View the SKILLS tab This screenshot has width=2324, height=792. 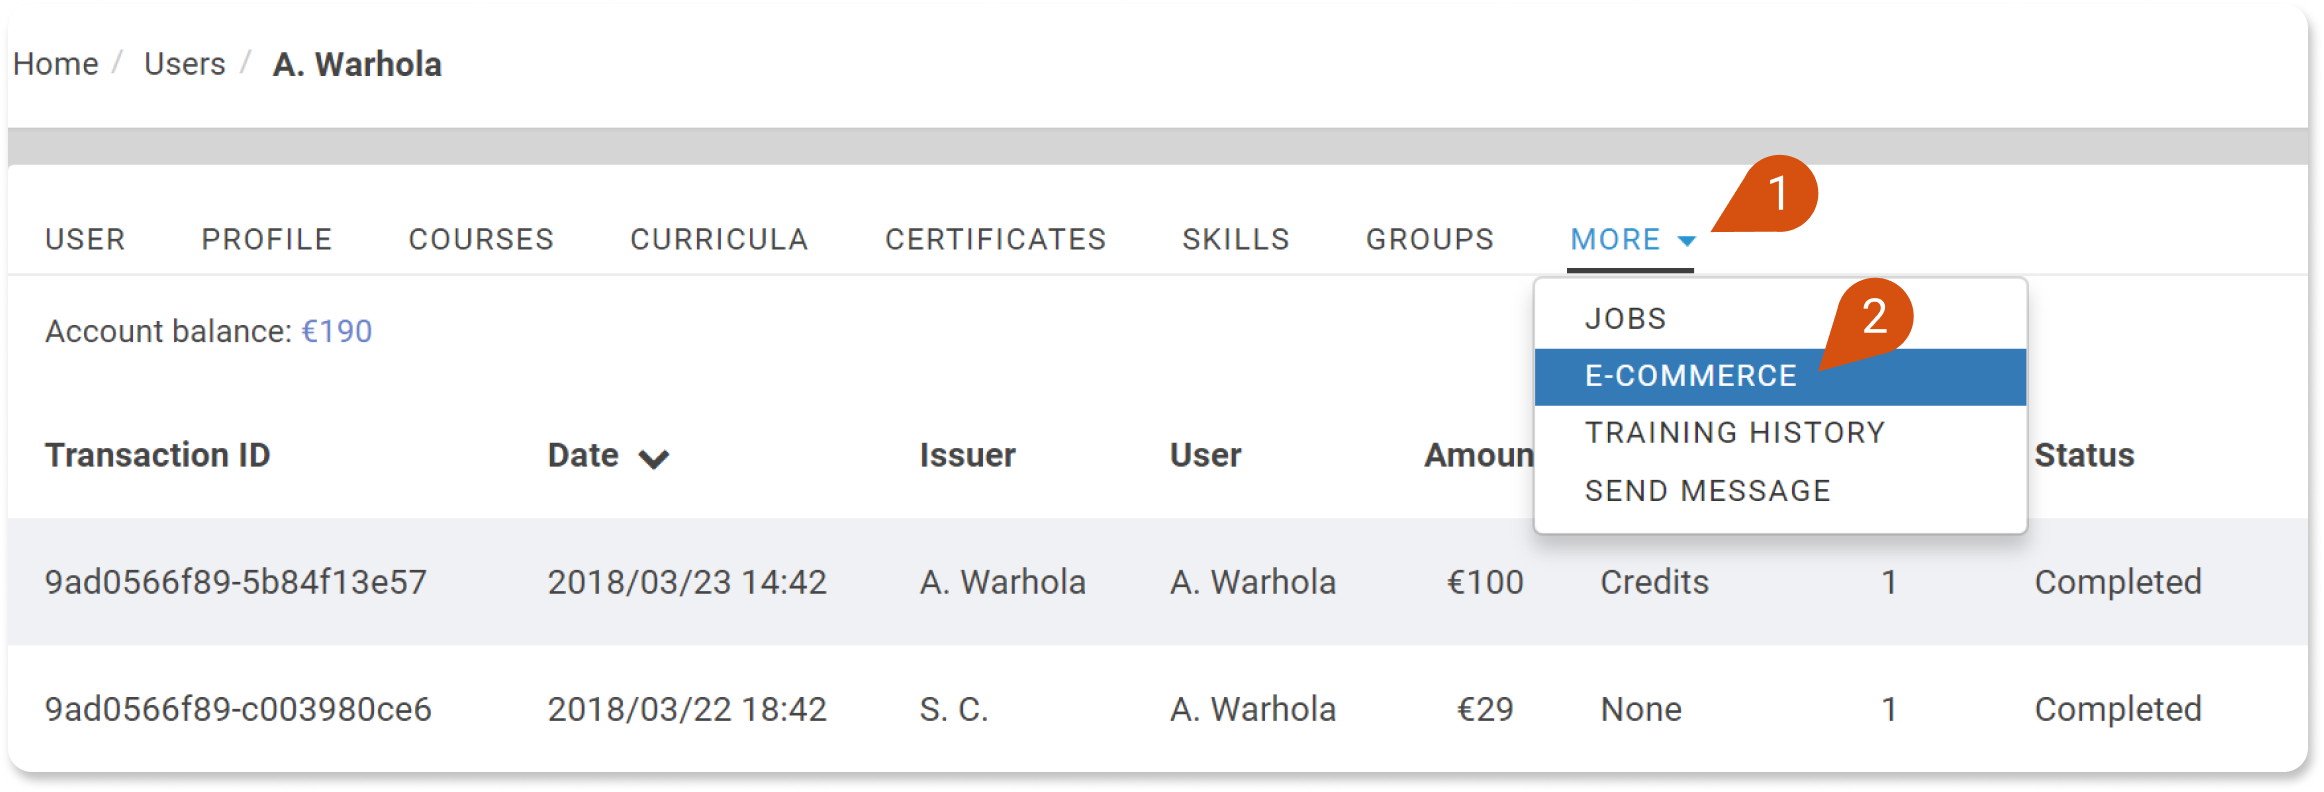[1236, 240]
